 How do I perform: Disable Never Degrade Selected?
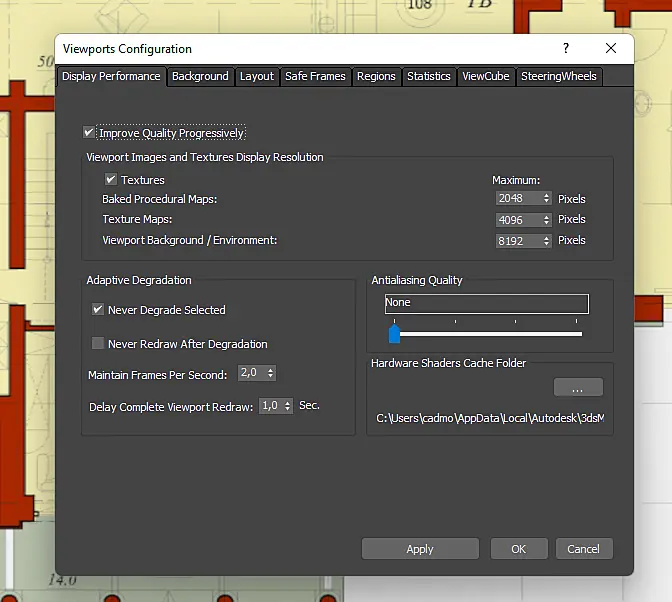[98, 309]
